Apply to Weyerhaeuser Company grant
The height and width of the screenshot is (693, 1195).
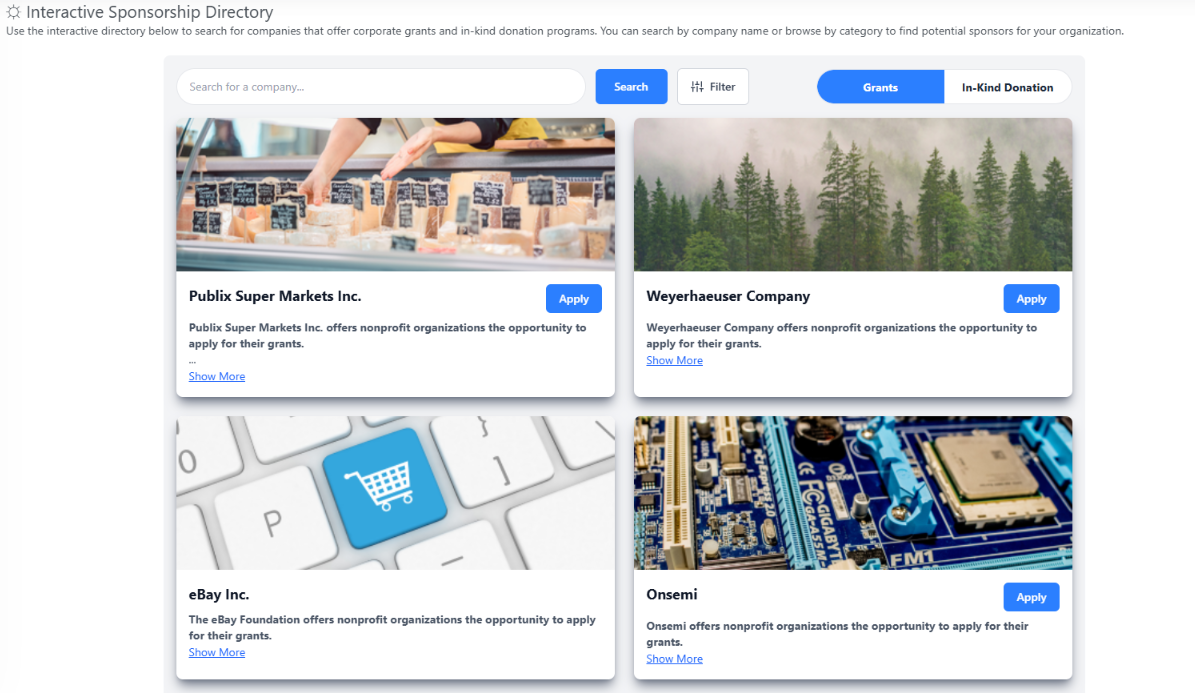[x=1031, y=299]
